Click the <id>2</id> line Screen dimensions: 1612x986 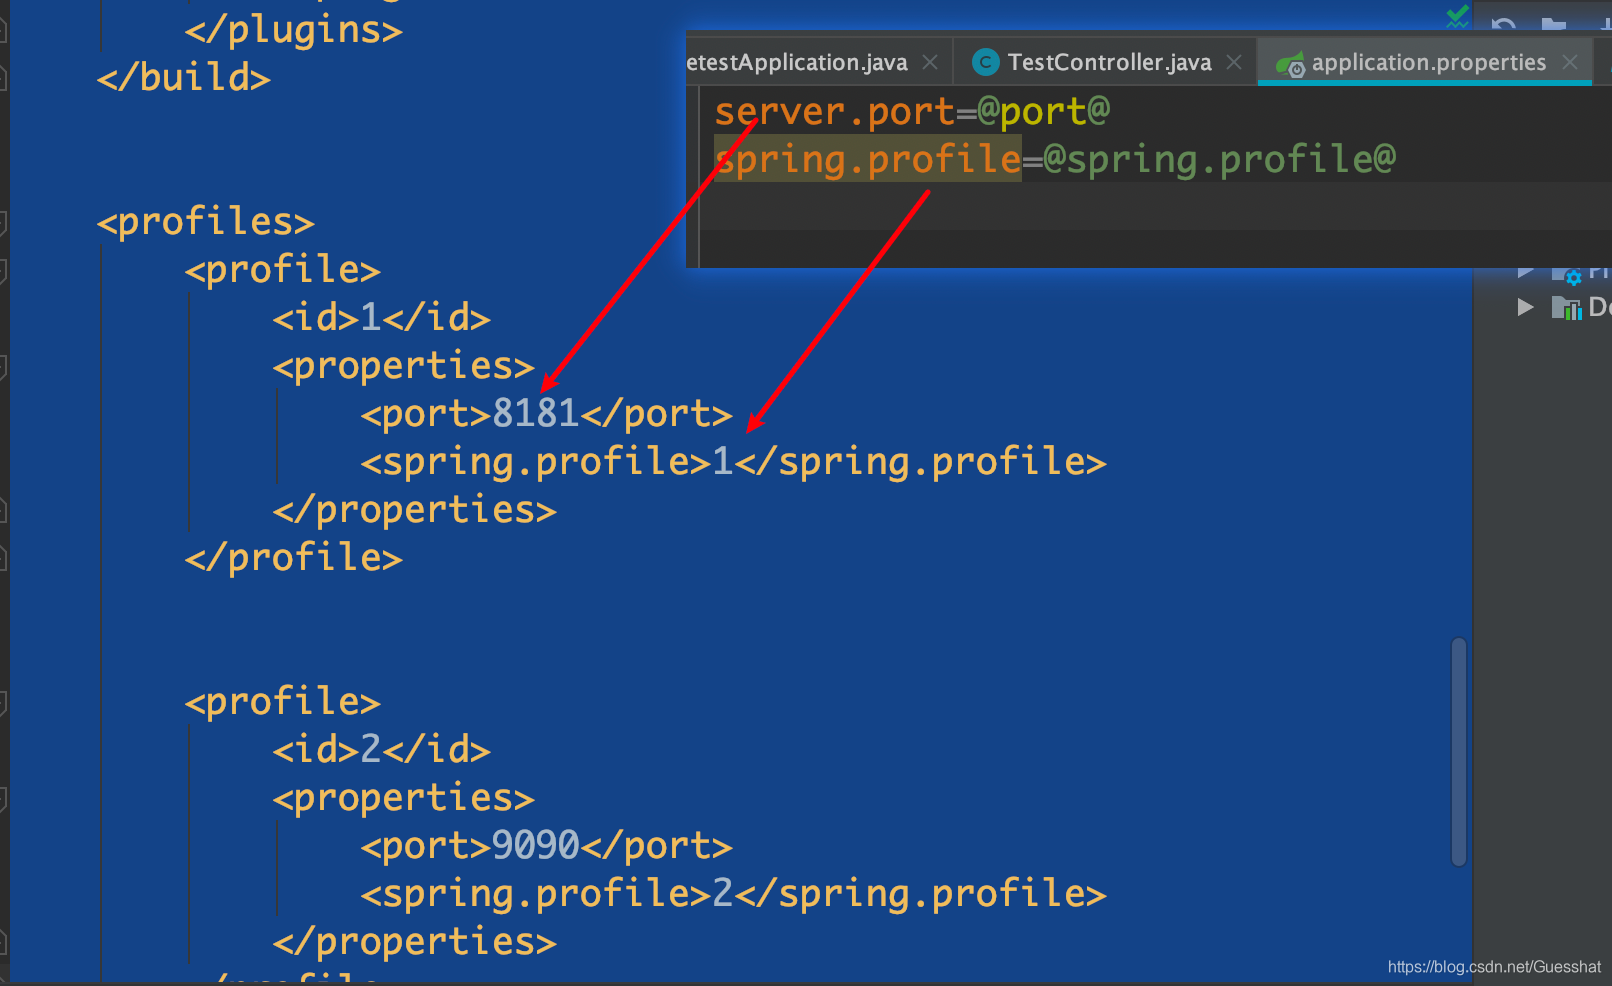click(x=382, y=749)
